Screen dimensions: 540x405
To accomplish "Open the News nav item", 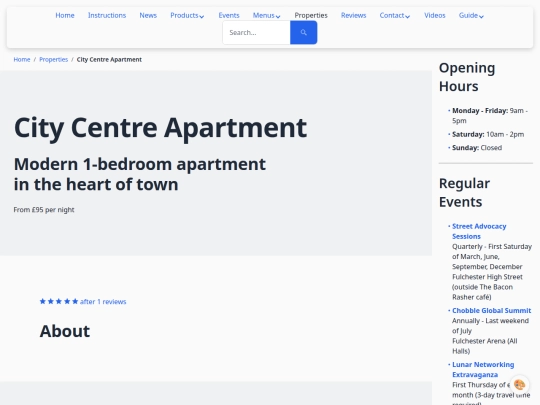I will [148, 15].
